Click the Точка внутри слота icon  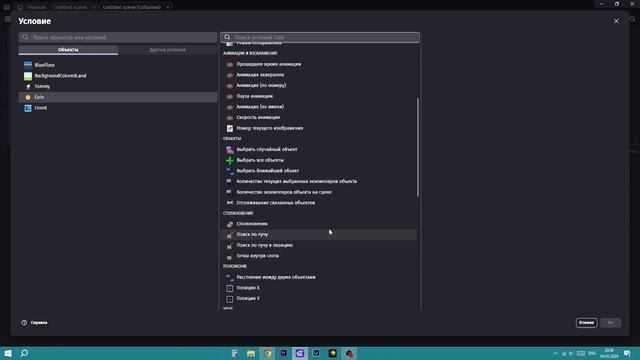pyautogui.click(x=230, y=256)
